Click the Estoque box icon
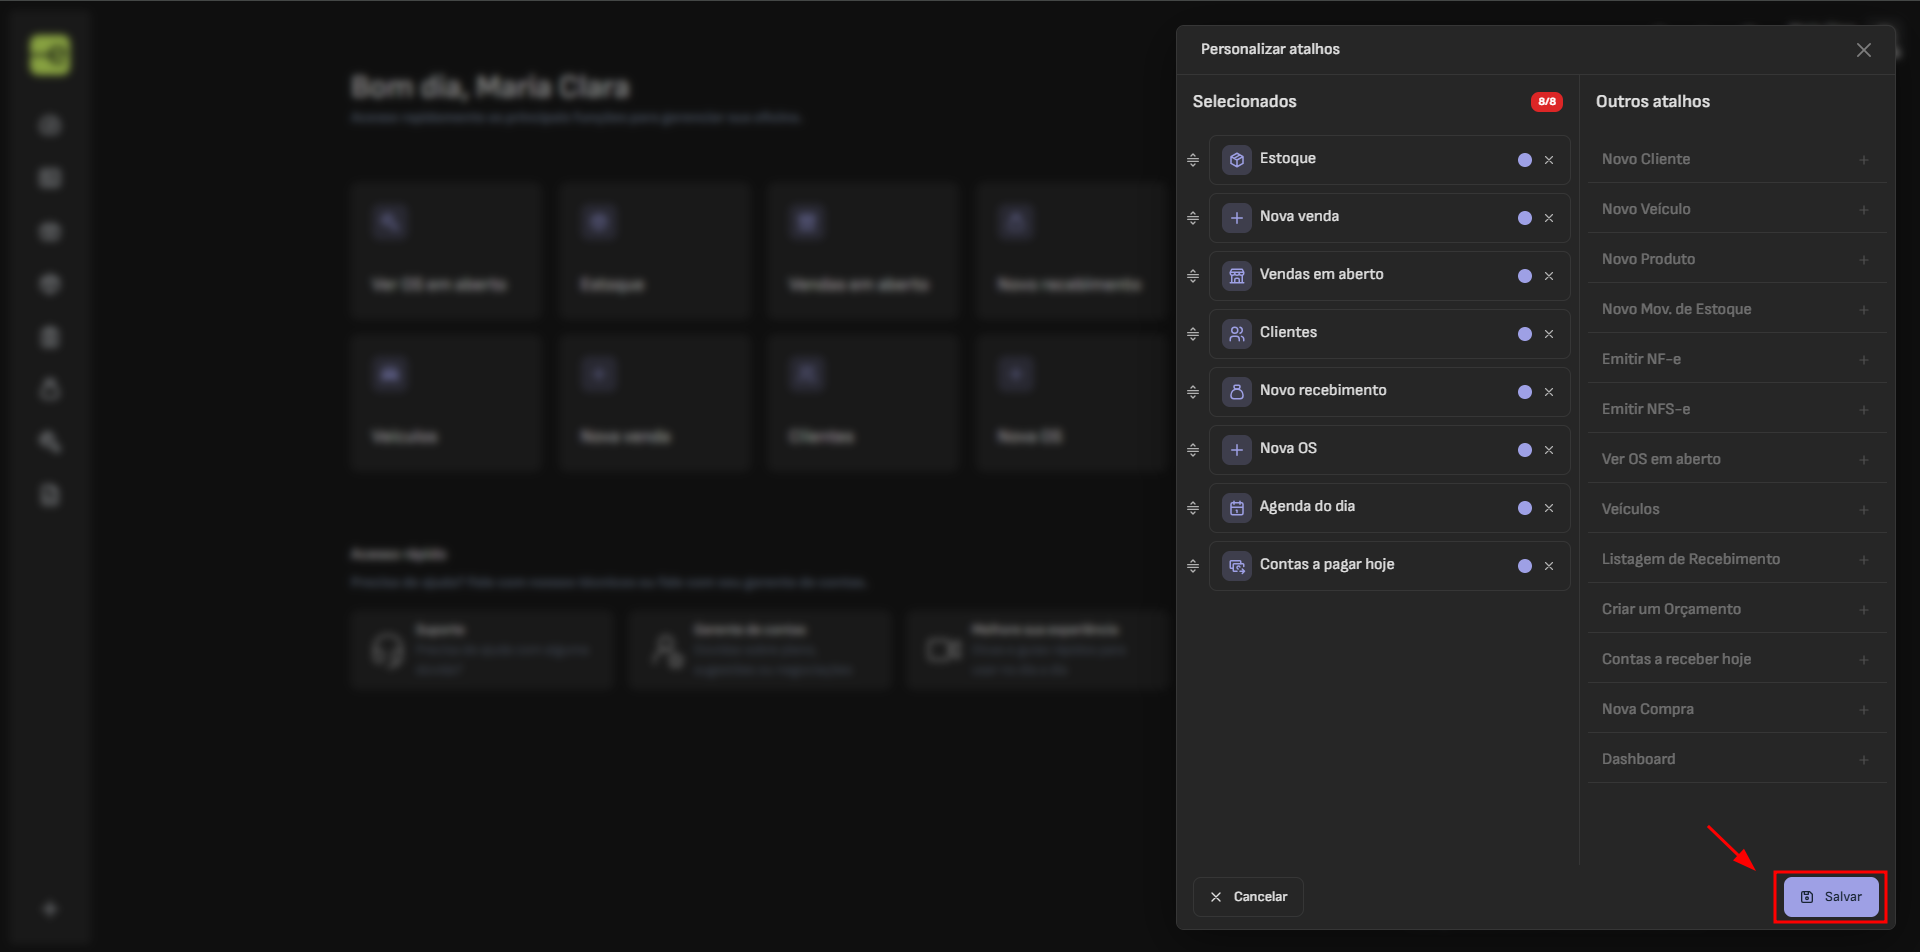The width and height of the screenshot is (1920, 952). (1237, 160)
